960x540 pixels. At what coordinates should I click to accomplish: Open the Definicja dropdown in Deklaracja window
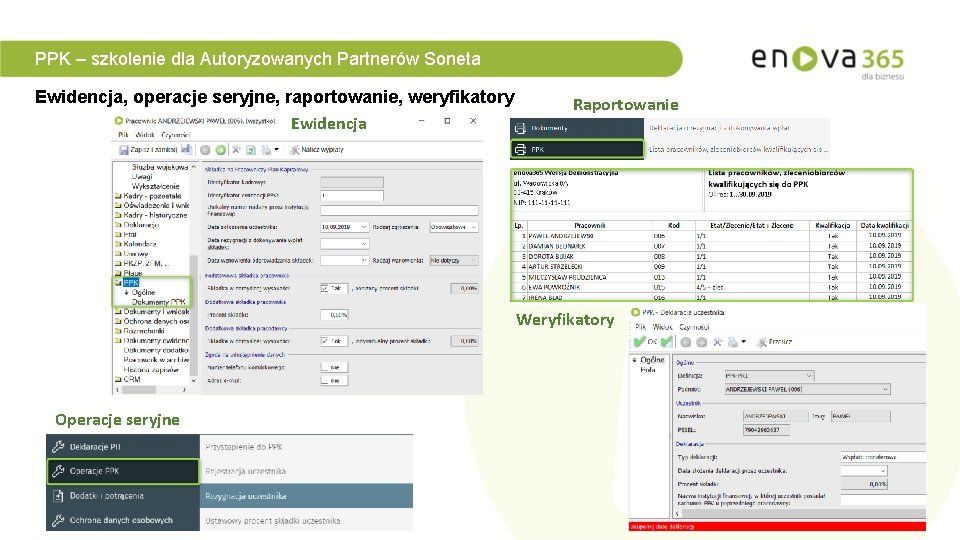point(809,376)
